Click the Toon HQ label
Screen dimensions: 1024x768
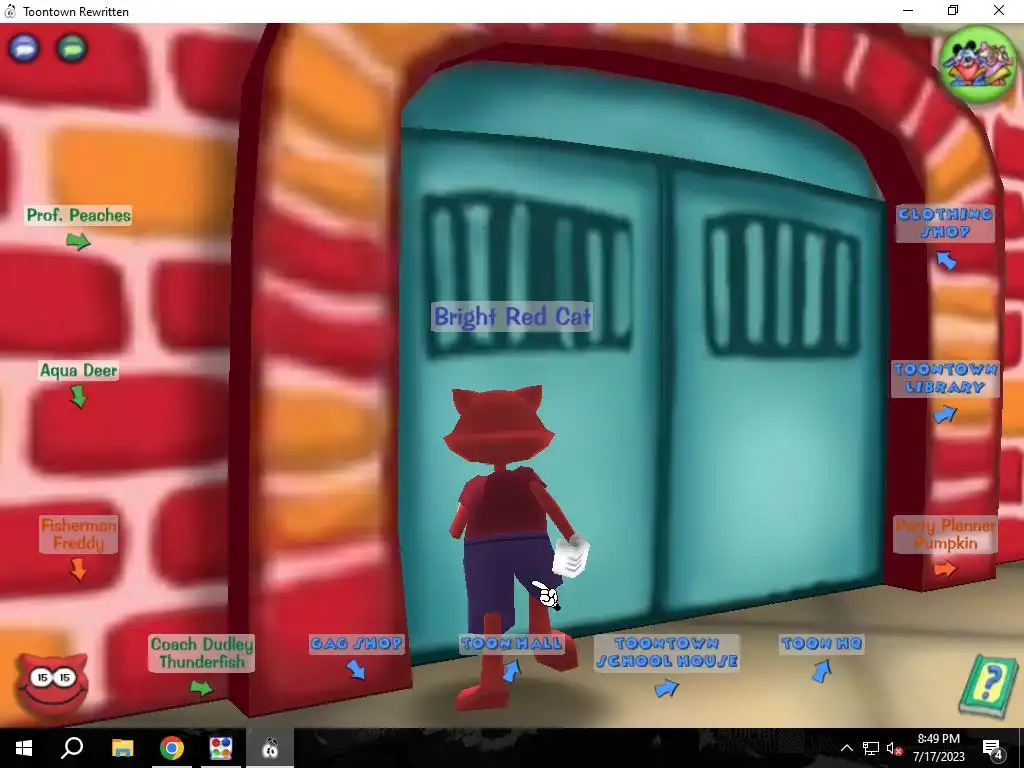(822, 644)
